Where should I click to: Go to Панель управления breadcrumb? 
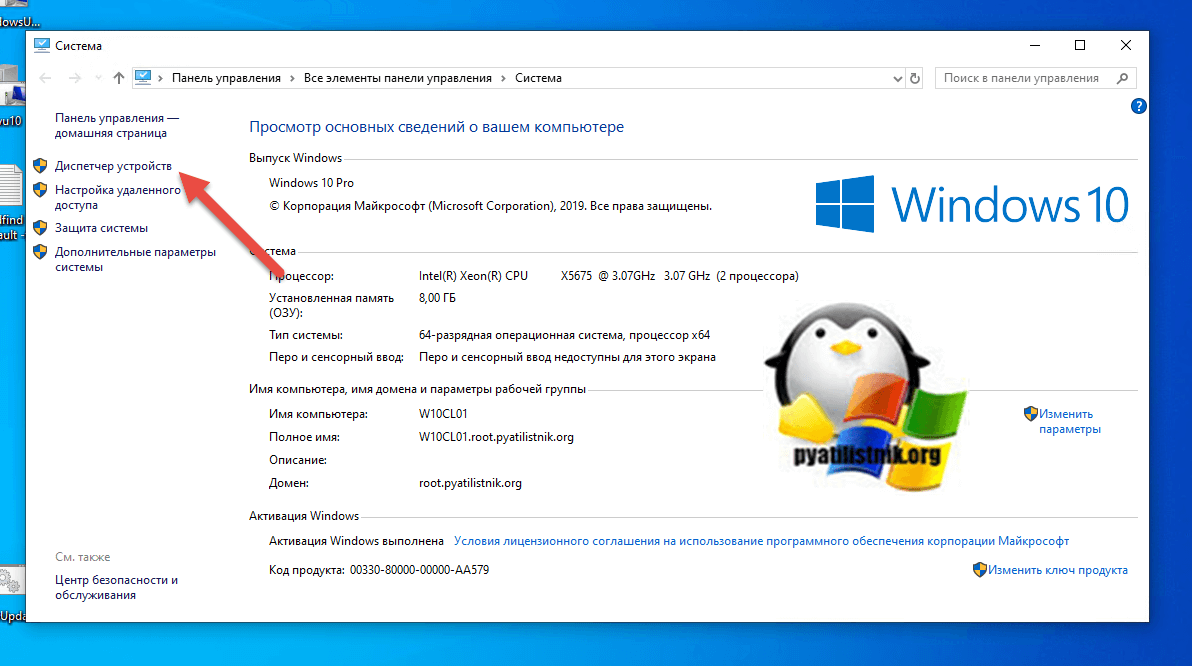tap(227, 78)
